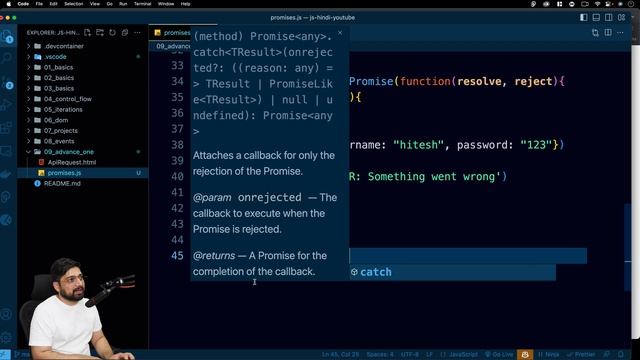Toggle primary side bar layout icon
Image resolution: width=640 pixels, height=360 pixels.
tap(584, 17)
